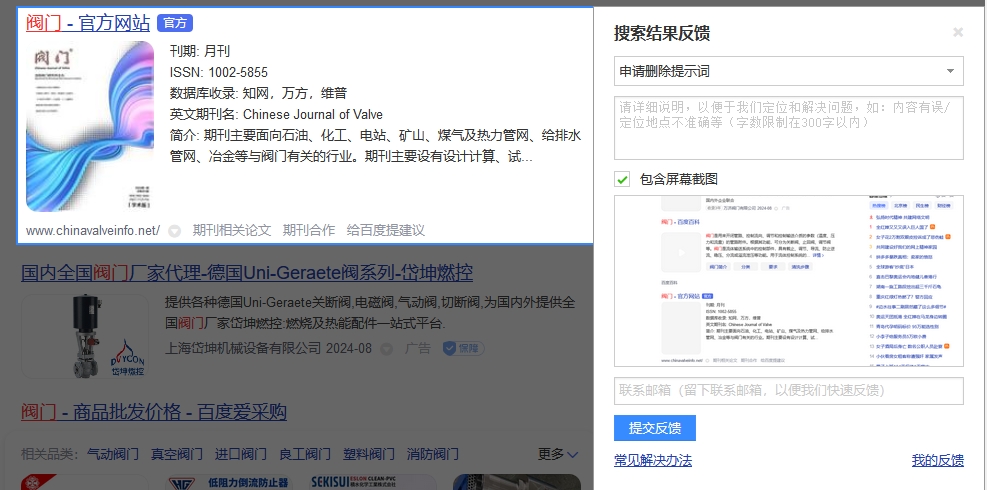Expand 更多 related categories

coord(558,454)
